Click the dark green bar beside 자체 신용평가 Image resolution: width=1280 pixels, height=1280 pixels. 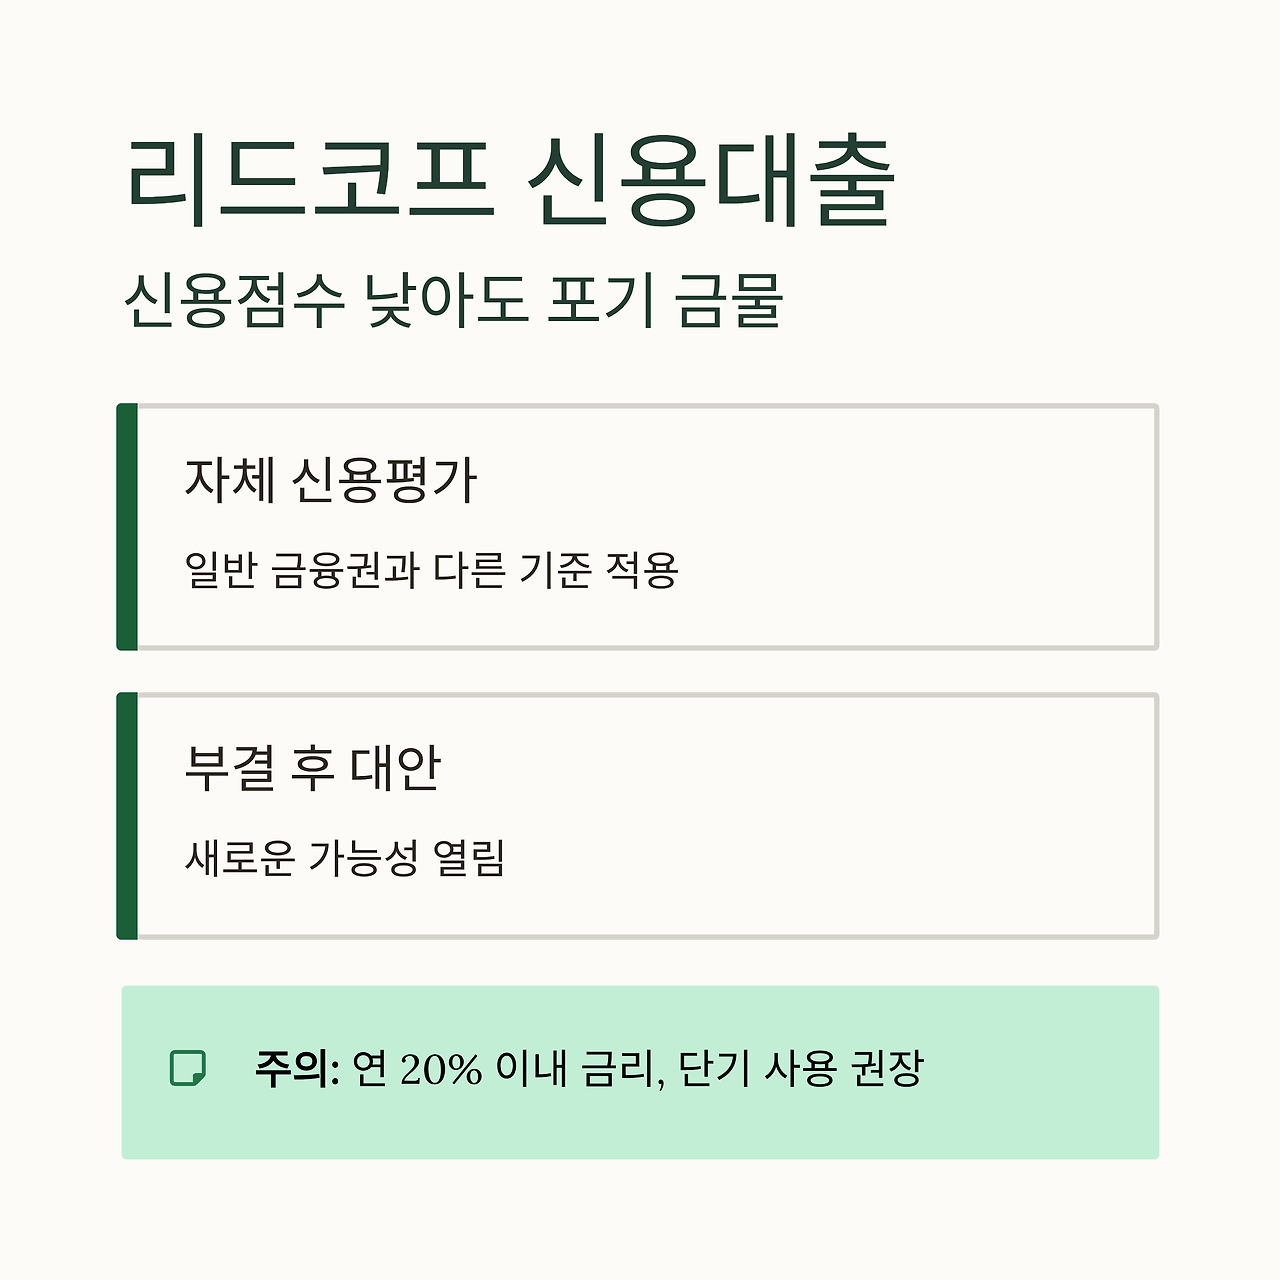click(127, 527)
